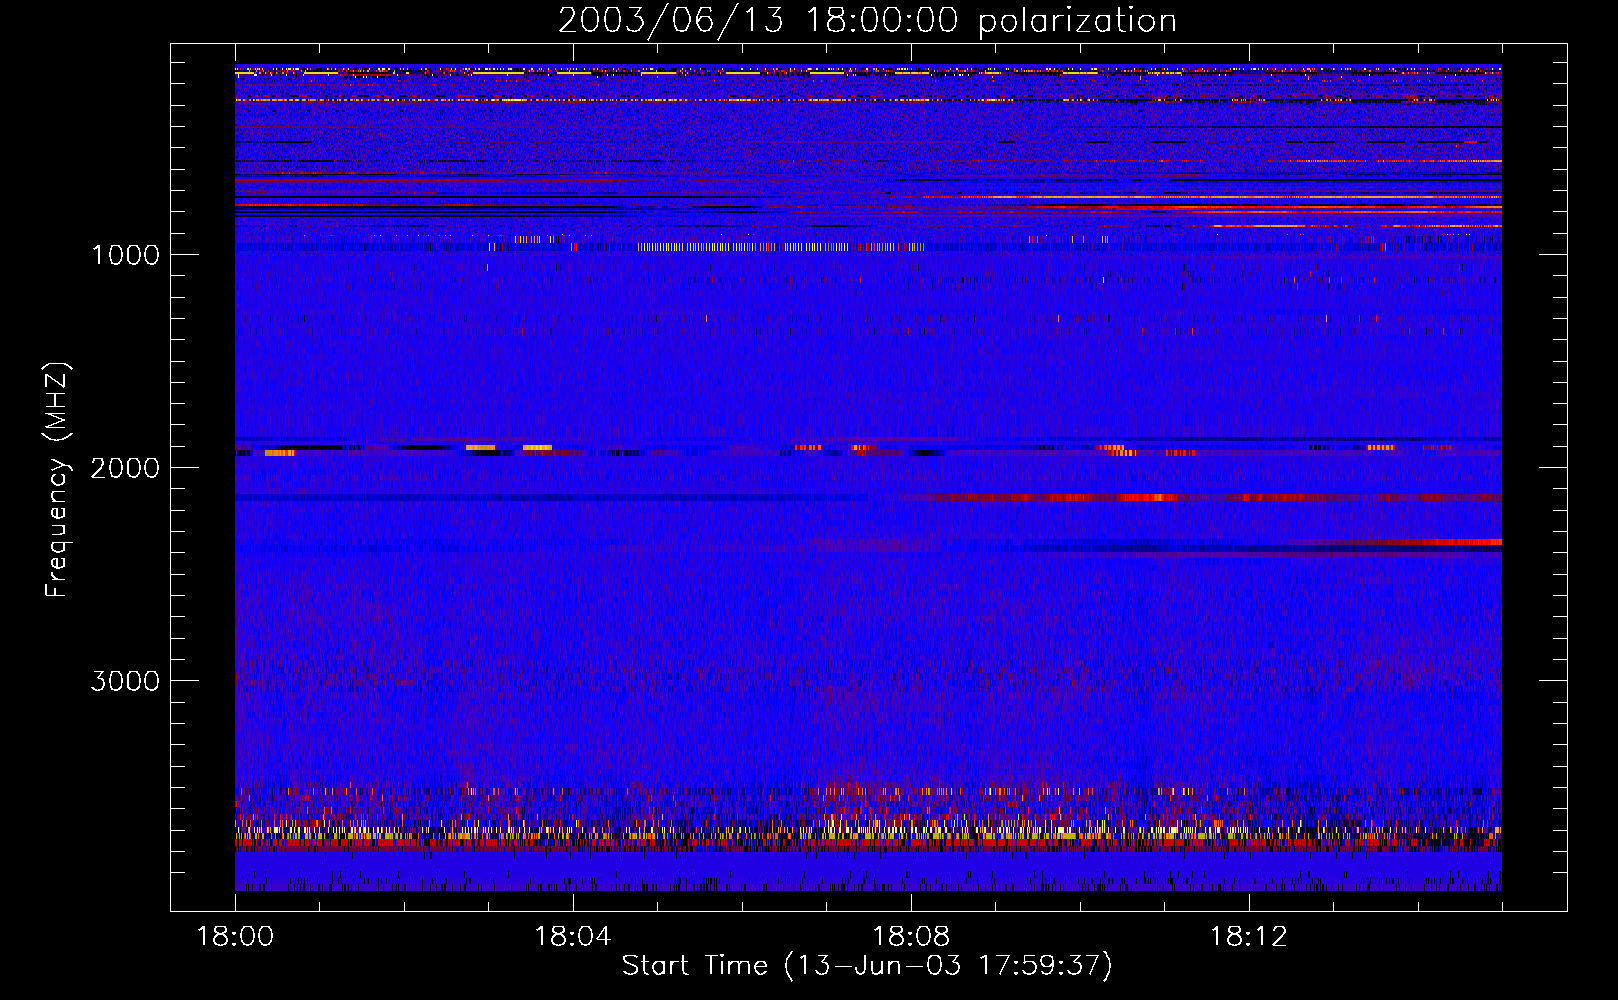Click the 3000 frequency tick label
The width and height of the screenshot is (1618, 1000).
tap(125, 680)
